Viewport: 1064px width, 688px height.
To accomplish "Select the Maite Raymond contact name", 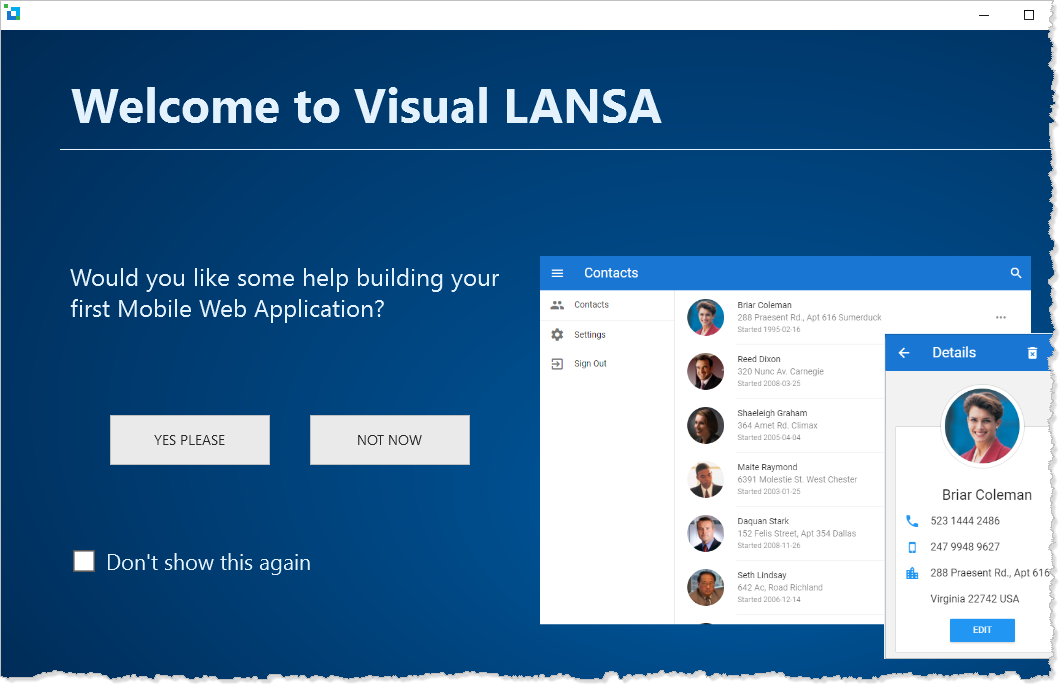I will pyautogui.click(x=767, y=467).
